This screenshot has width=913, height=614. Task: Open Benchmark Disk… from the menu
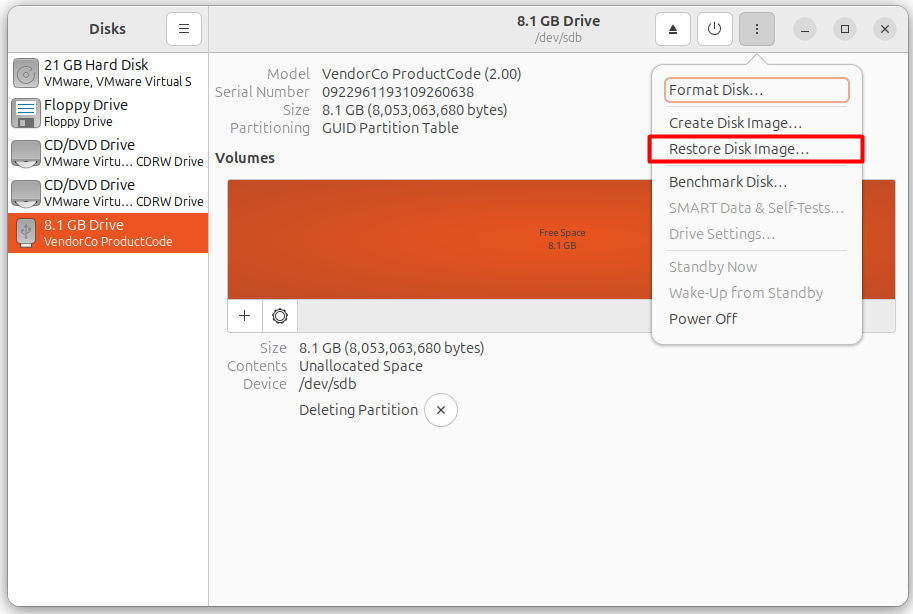[727, 182]
